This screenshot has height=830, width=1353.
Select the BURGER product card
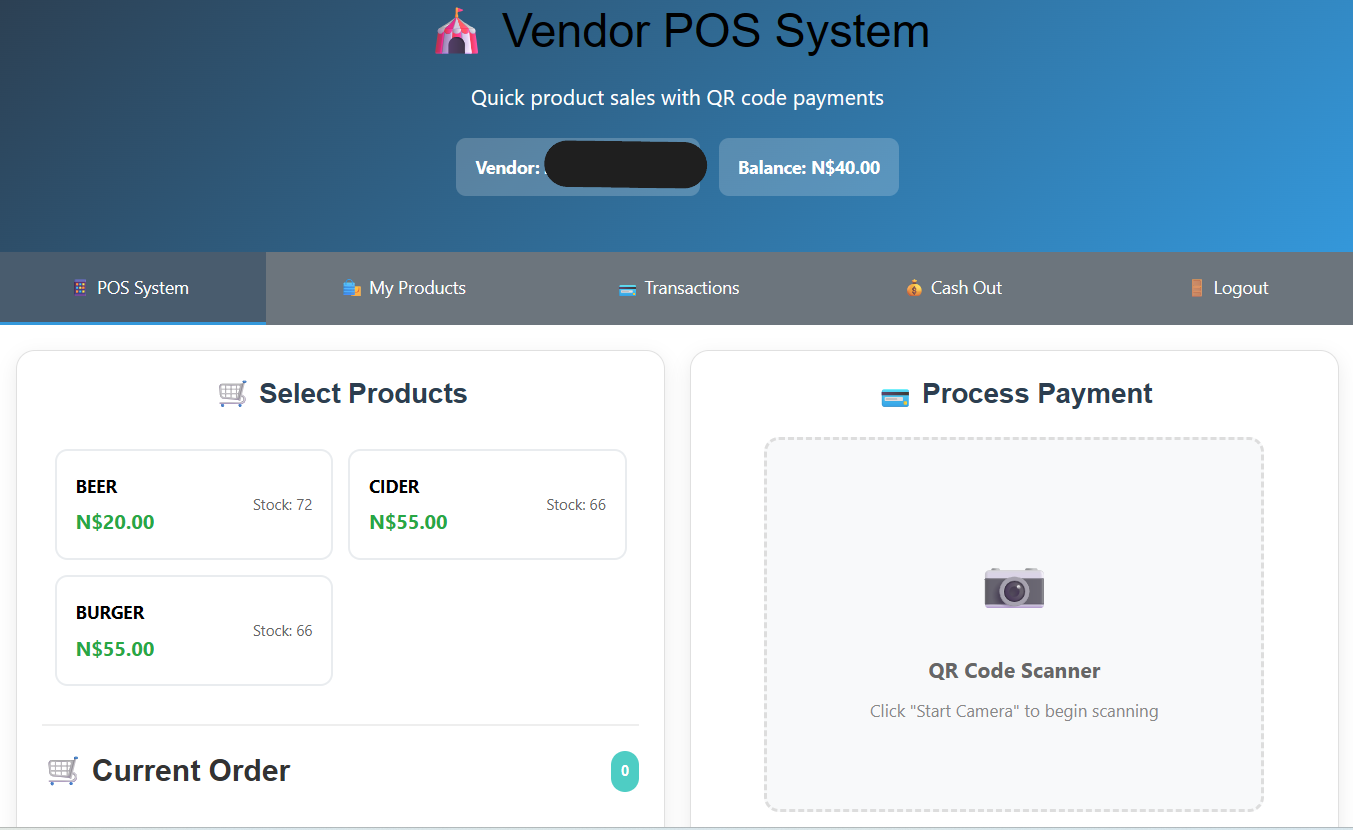(x=194, y=630)
